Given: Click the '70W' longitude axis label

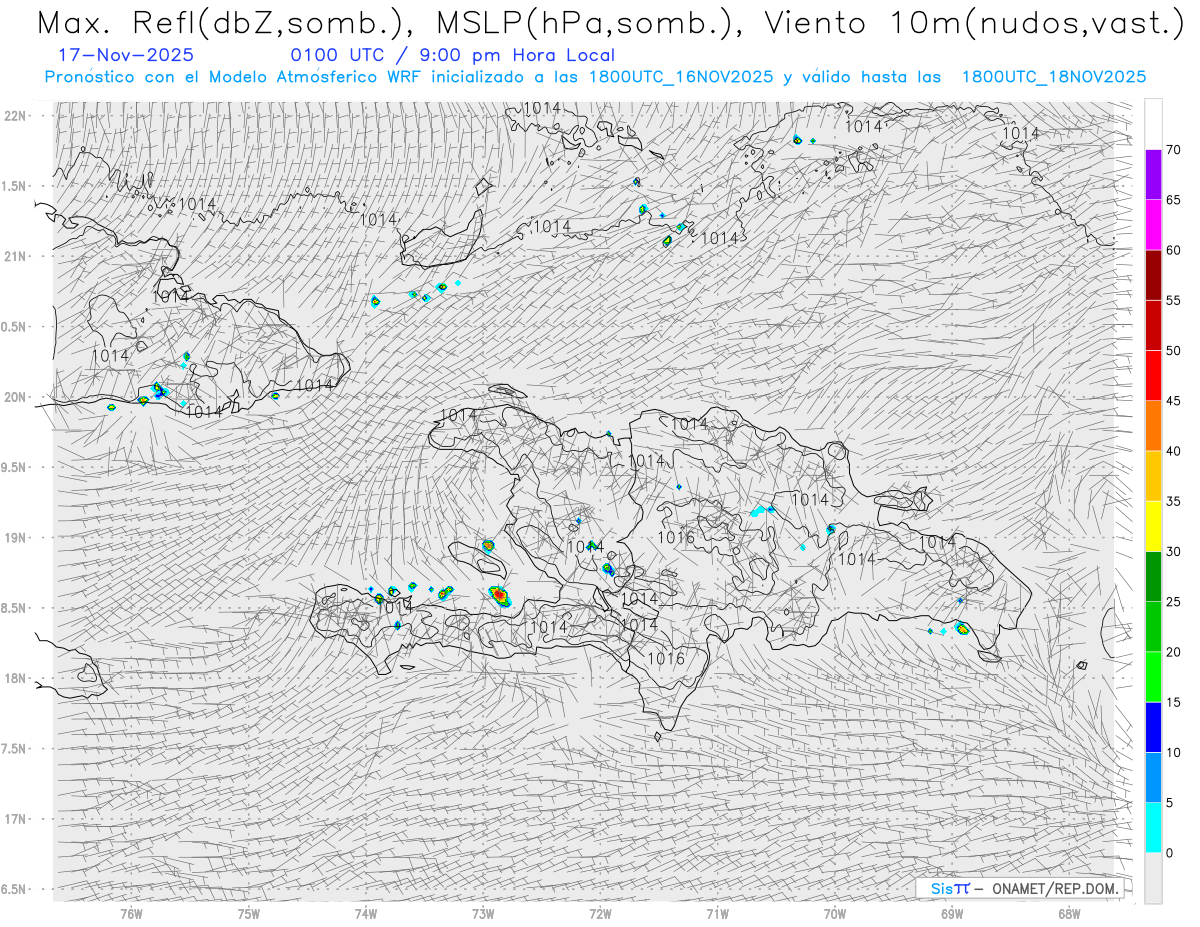Looking at the screenshot, I should pos(835,912).
